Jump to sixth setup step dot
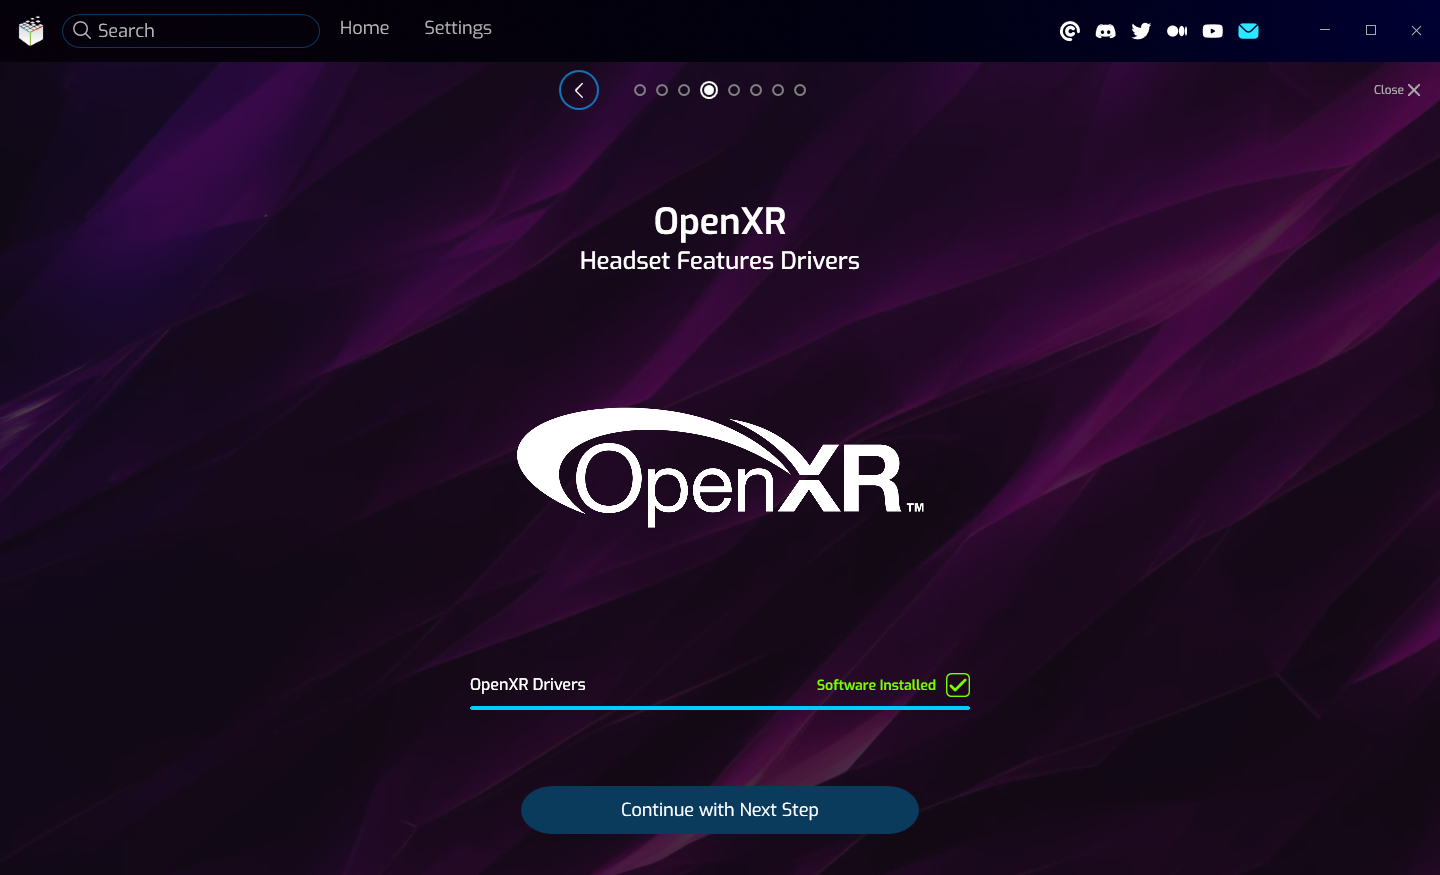The height and width of the screenshot is (875, 1440). click(x=756, y=90)
